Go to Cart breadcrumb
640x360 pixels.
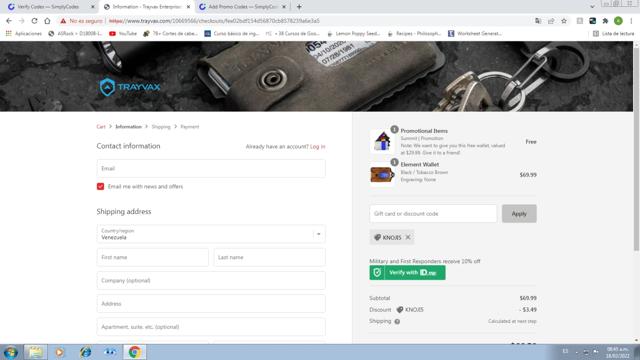(101, 127)
